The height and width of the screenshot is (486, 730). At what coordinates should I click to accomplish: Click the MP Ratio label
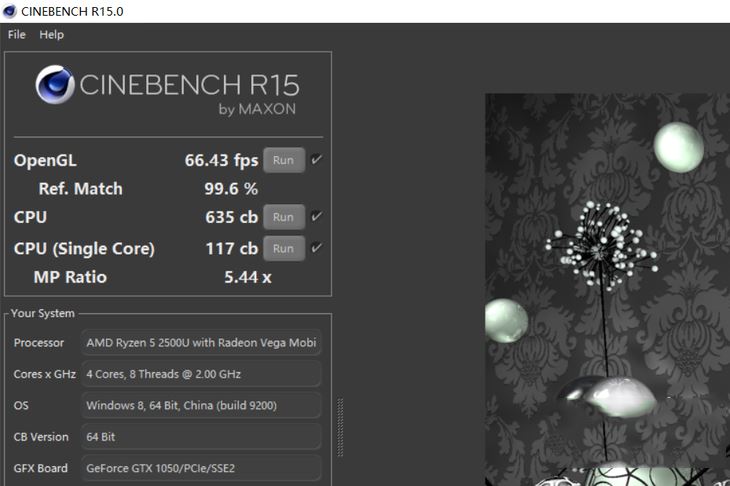click(x=70, y=277)
